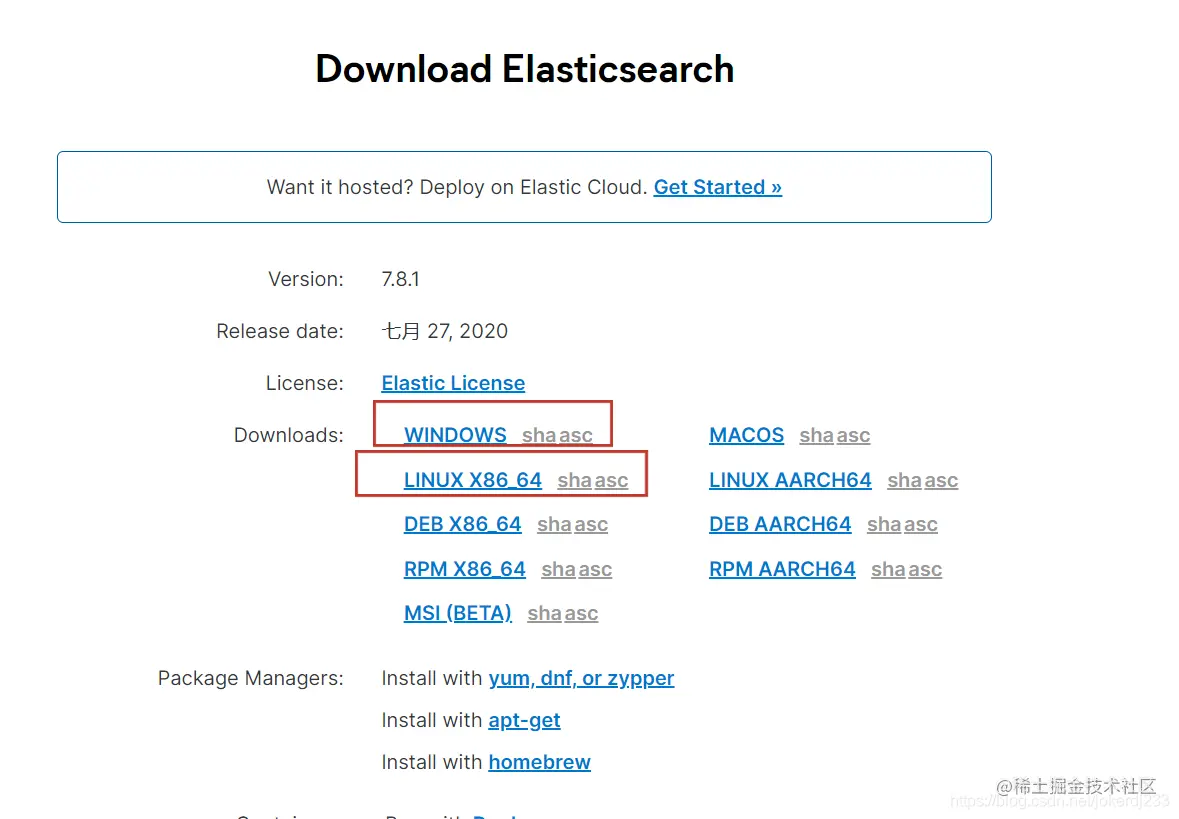Open sha checksum for RPM AARCH64
This screenshot has height=819, width=1179.
[889, 569]
